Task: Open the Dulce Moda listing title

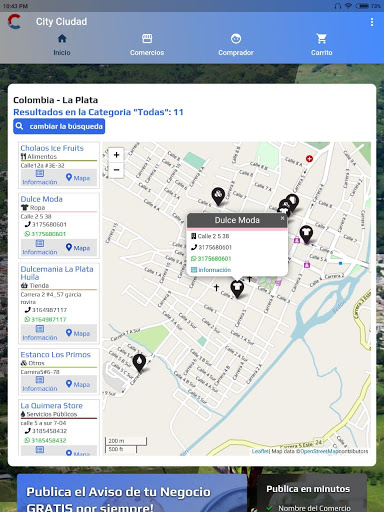Action: (x=42, y=199)
